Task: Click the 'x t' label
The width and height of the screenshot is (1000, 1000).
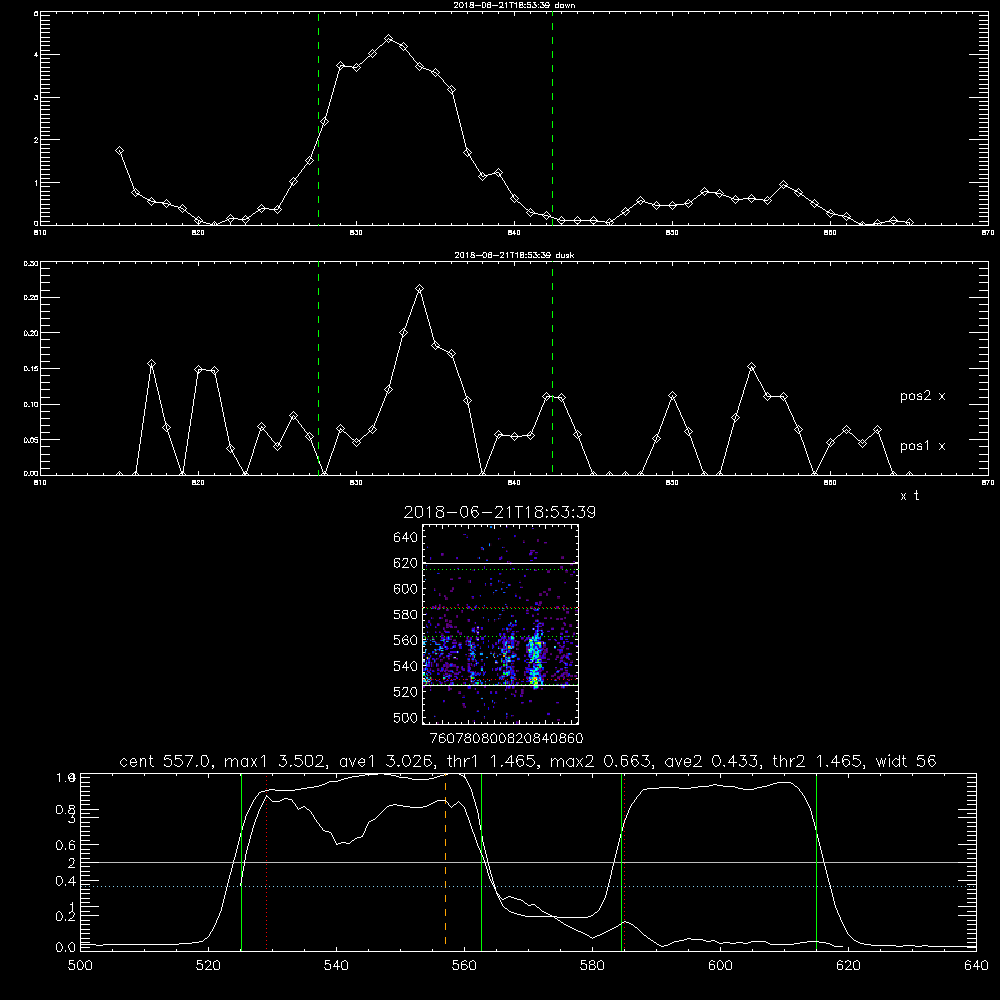Action: tap(909, 496)
